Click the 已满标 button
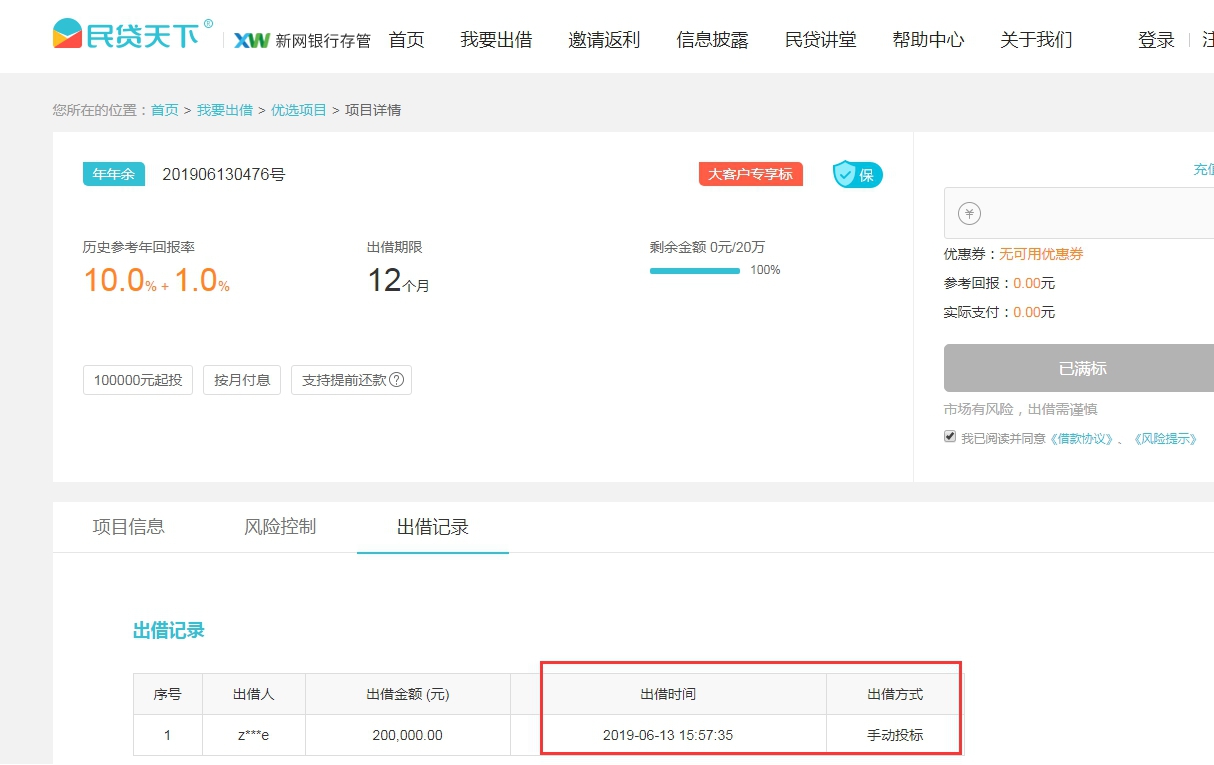Screen dimensions: 1214x765 pos(1082,368)
